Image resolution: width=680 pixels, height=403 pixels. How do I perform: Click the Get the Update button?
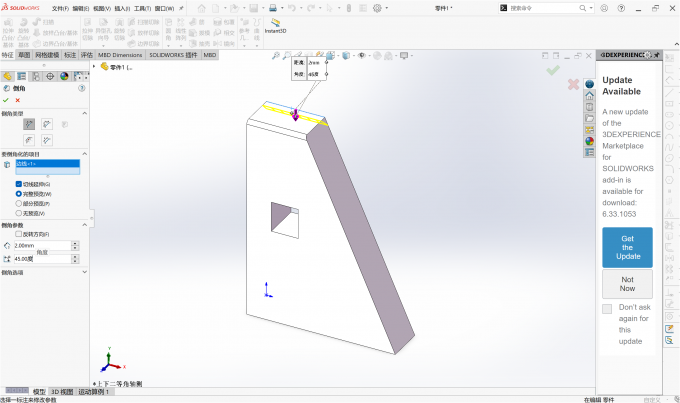627,247
